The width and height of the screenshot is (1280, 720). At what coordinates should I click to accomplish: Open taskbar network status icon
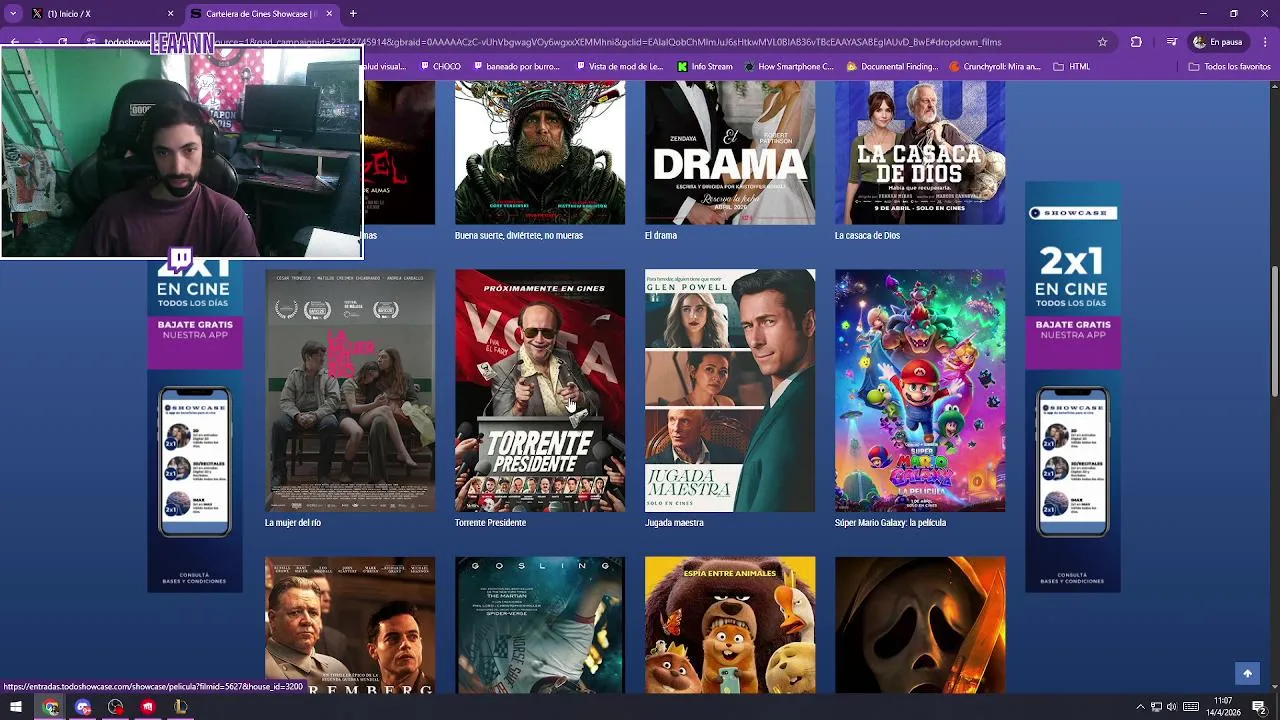click(x=1156, y=707)
